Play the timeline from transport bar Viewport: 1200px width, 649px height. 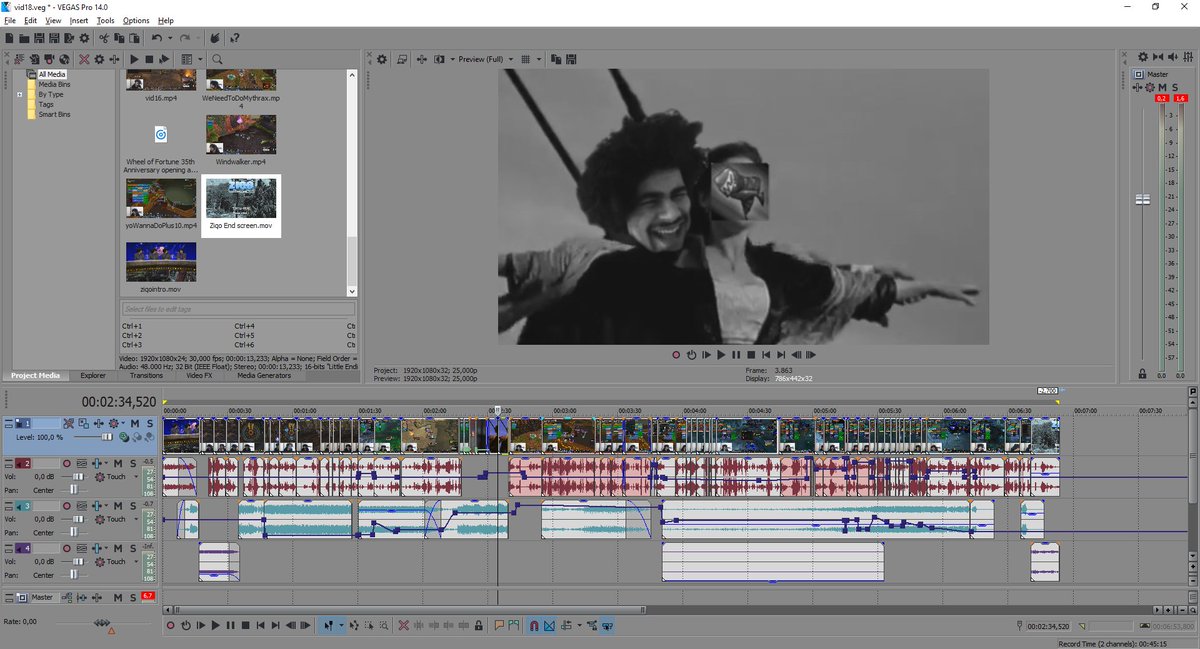pyautogui.click(x=216, y=625)
